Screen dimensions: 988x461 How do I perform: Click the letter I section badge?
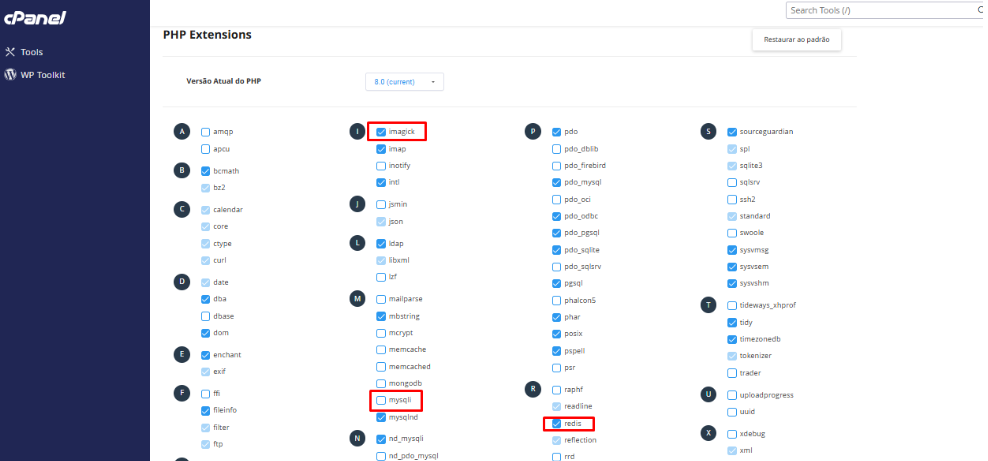(357, 132)
